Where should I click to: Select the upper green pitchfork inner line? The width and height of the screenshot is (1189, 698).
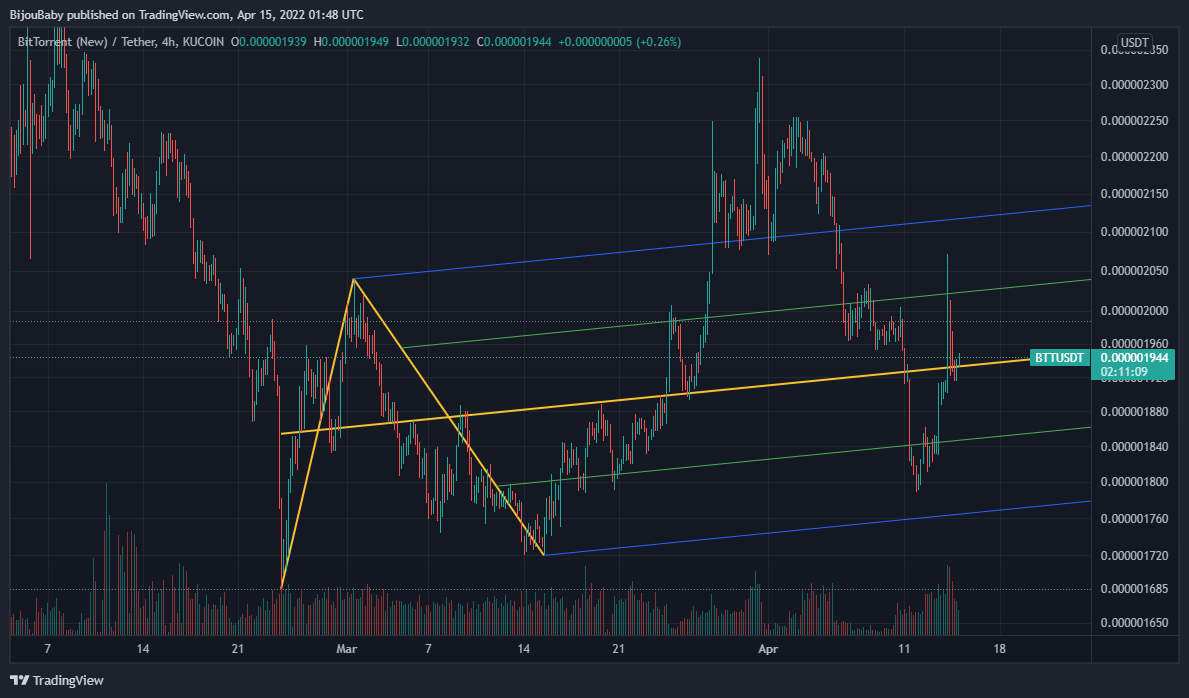747,314
